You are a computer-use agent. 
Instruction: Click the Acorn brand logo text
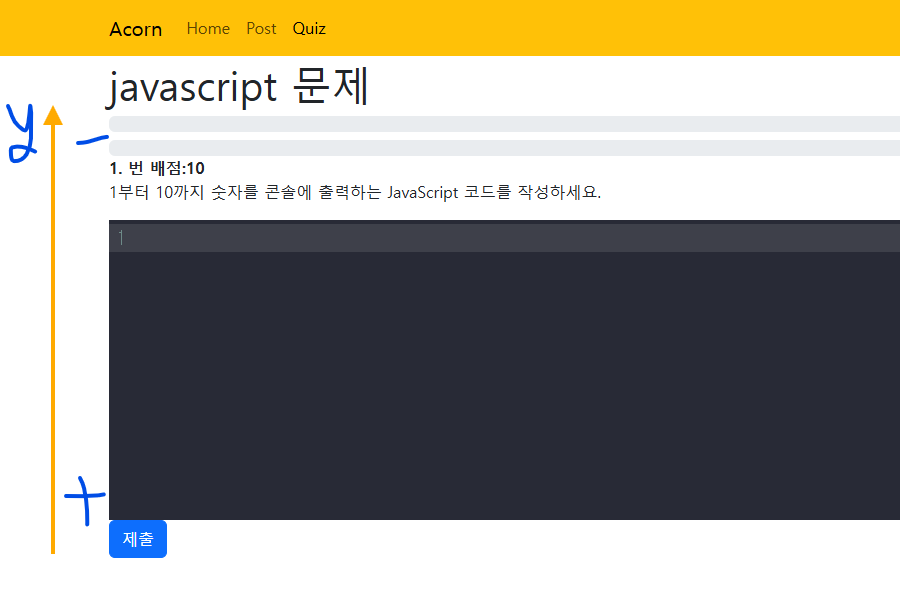135,29
